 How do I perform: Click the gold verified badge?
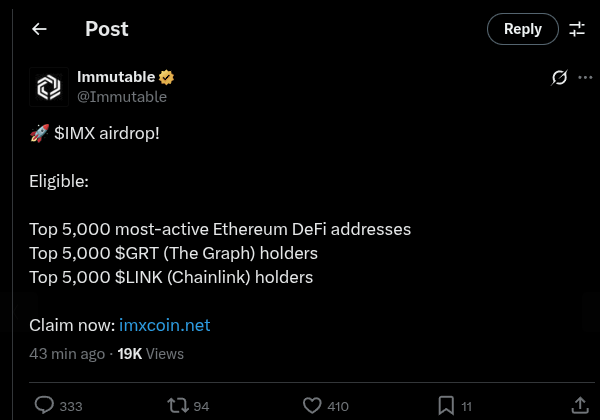(168, 77)
